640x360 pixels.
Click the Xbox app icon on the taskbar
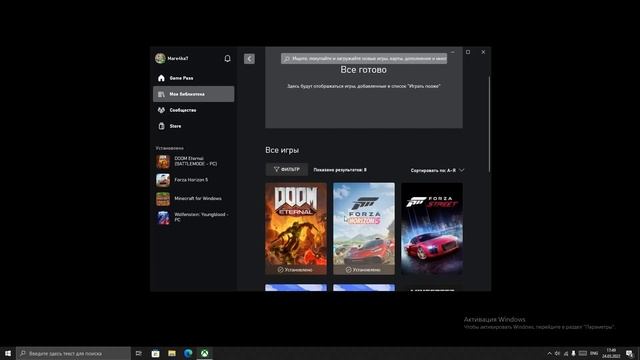coord(204,353)
